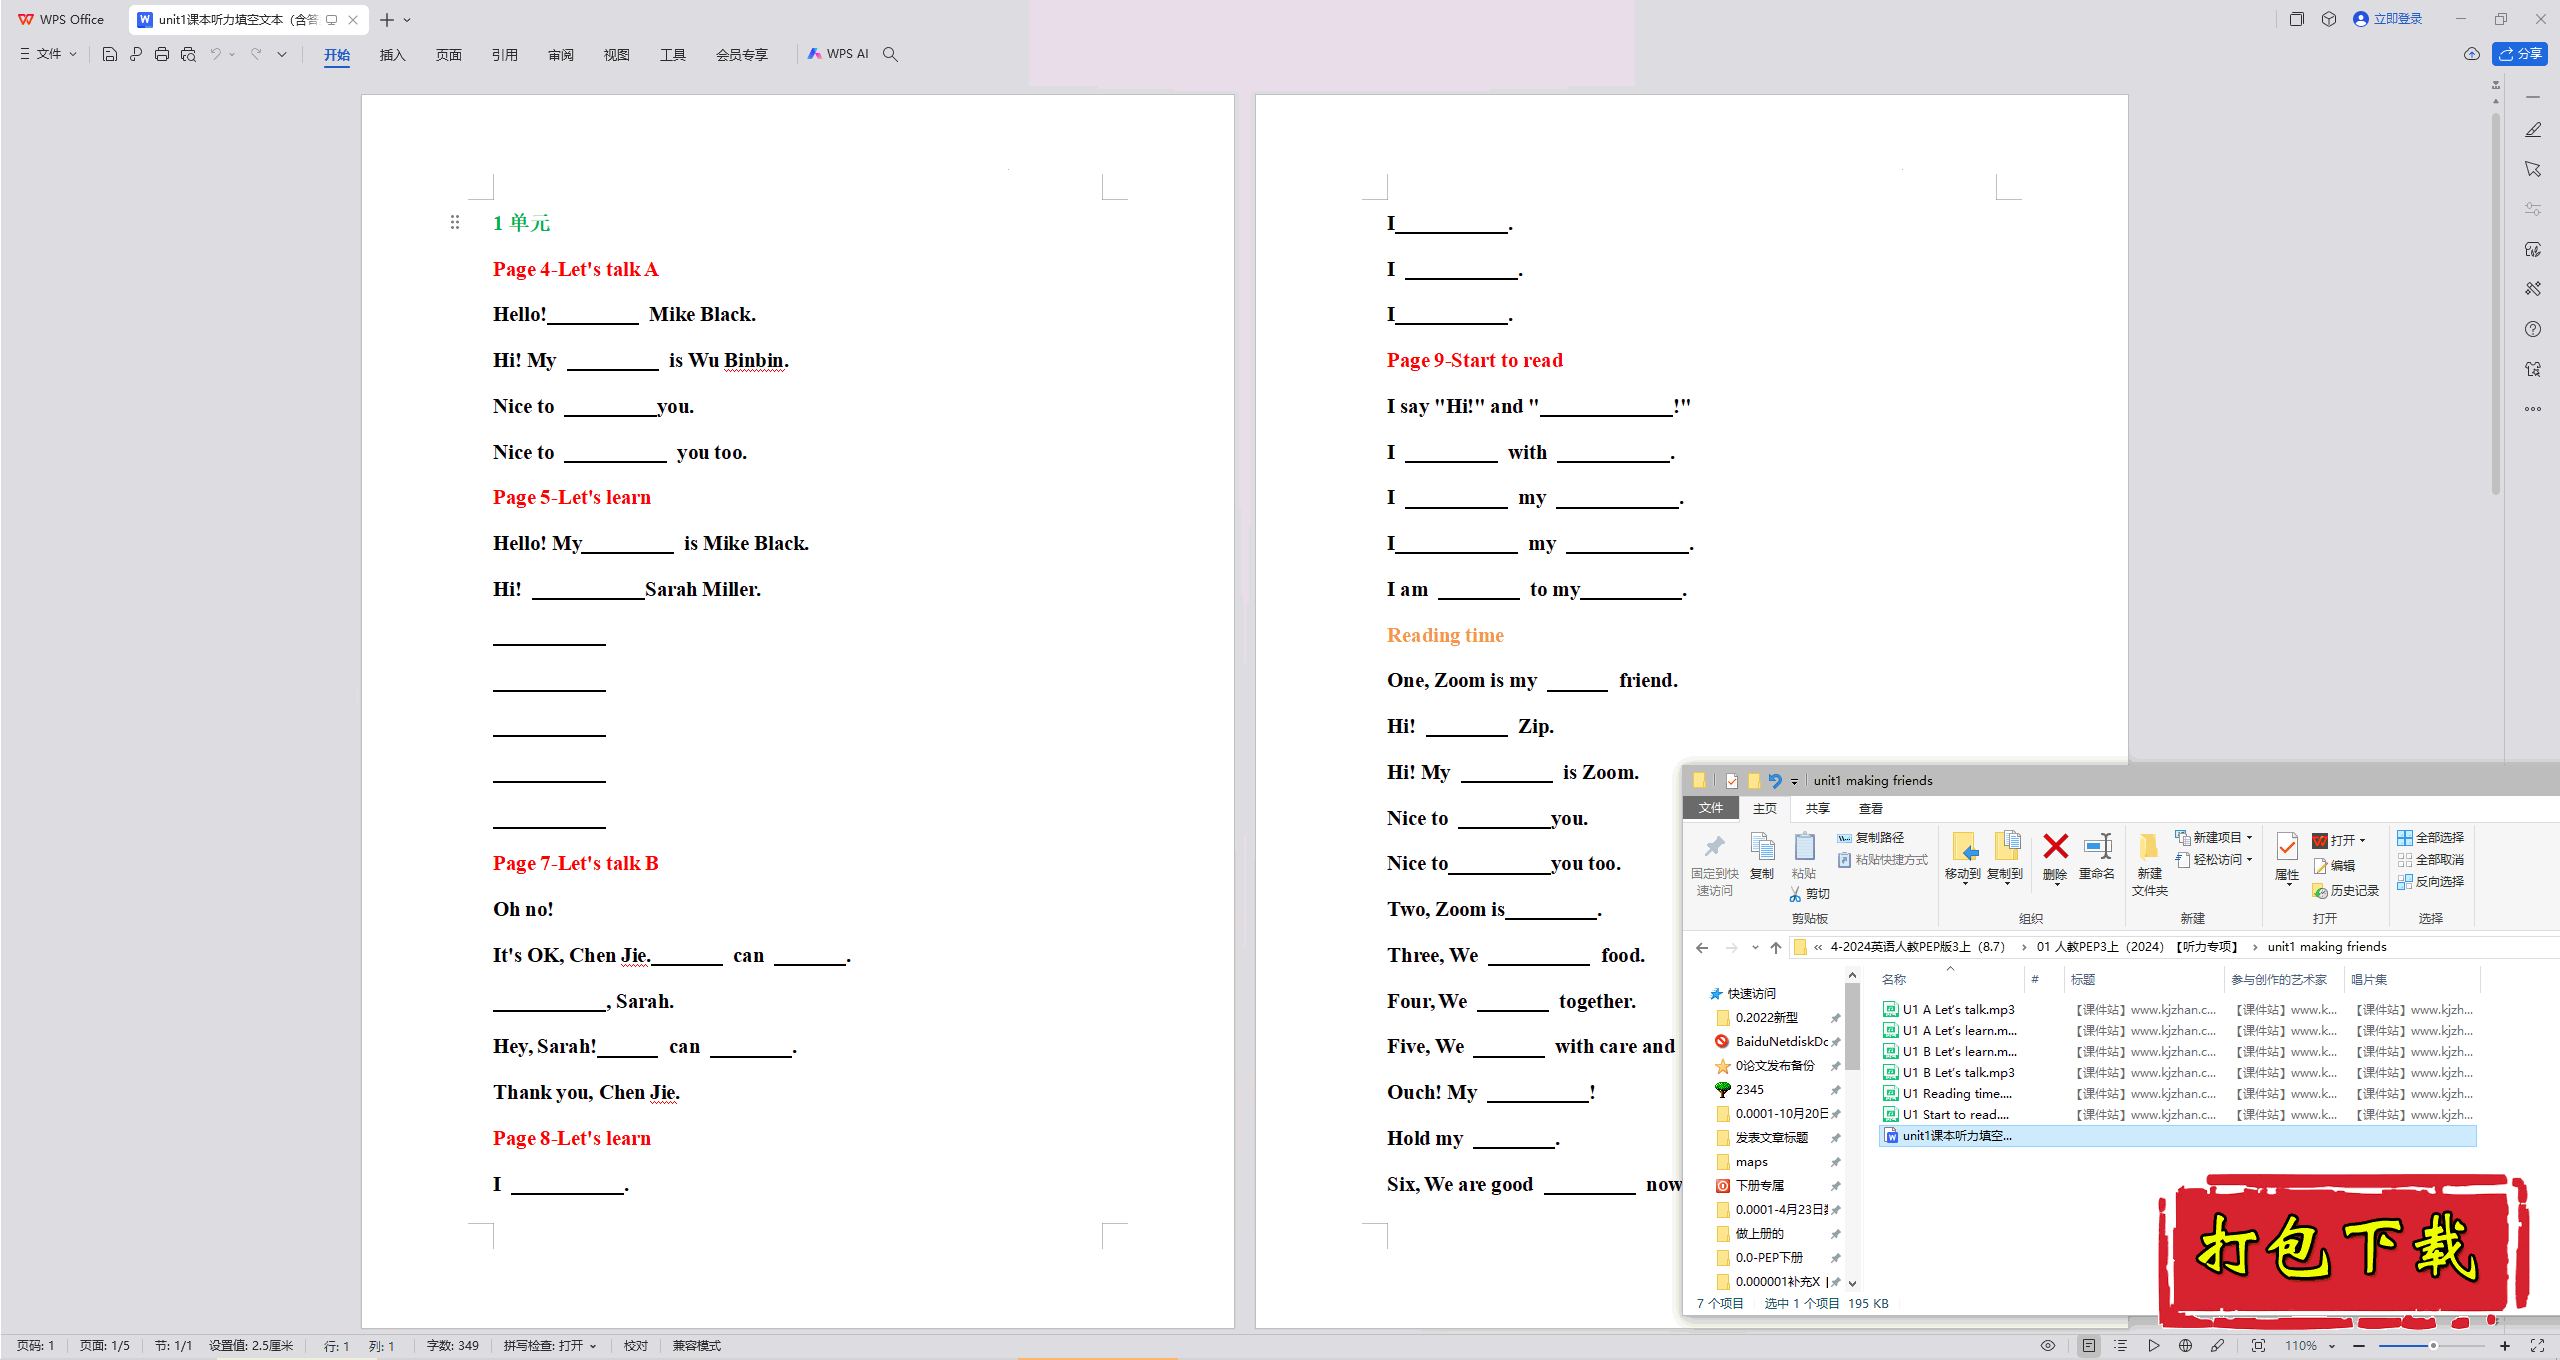Click the Rename icon in the Explorer ribbon
The width and height of the screenshot is (2560, 1360).
click(2097, 856)
